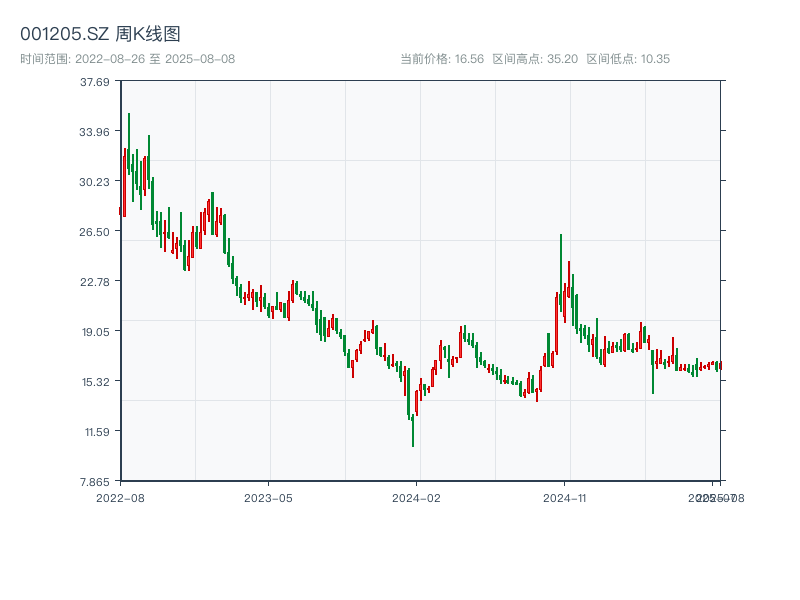Click the chart title 001205.SZ 周K线图
This screenshot has width=800, height=600.
[100, 34]
